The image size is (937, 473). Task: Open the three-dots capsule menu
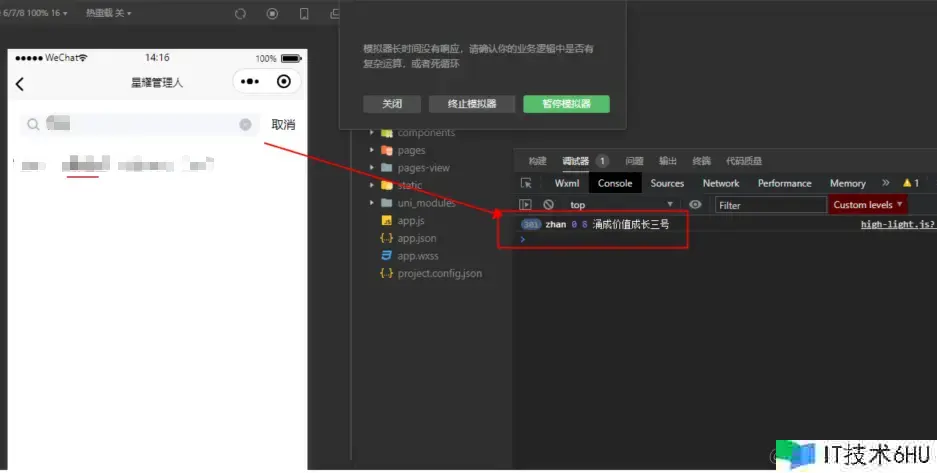[x=250, y=82]
